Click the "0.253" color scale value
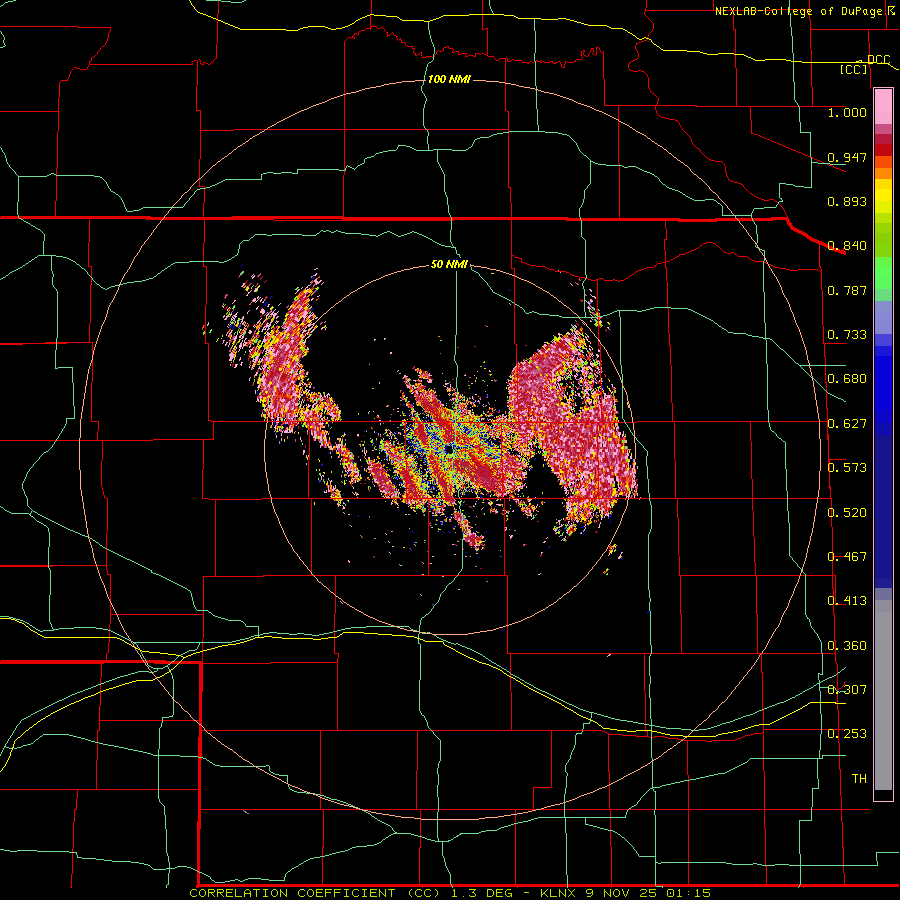900x900 pixels. point(847,734)
